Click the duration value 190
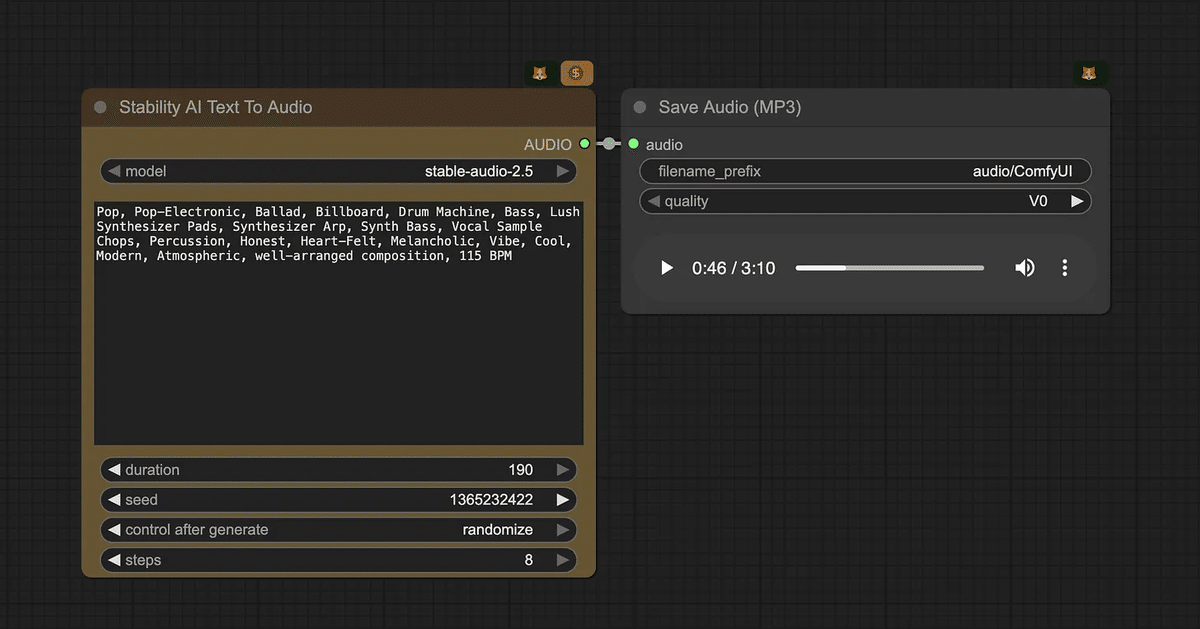This screenshot has width=1200, height=629. 520,469
